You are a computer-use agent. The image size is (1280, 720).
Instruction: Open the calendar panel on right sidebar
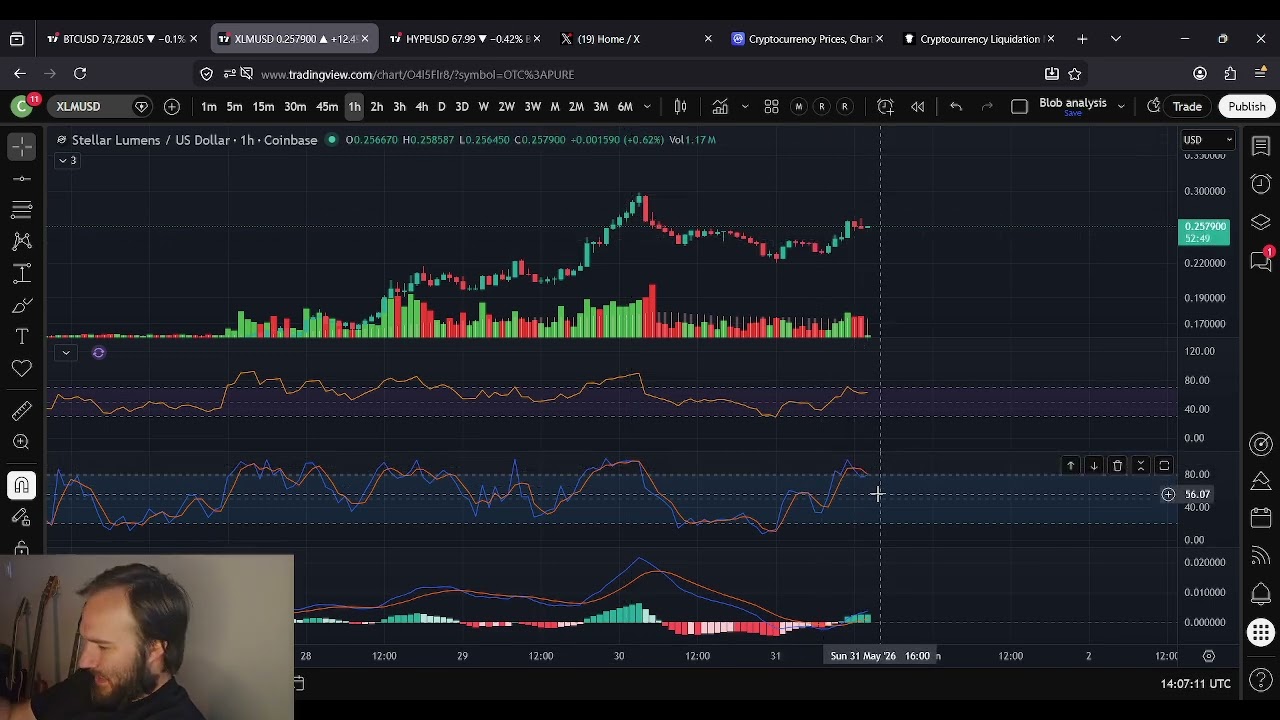pos(1261,518)
